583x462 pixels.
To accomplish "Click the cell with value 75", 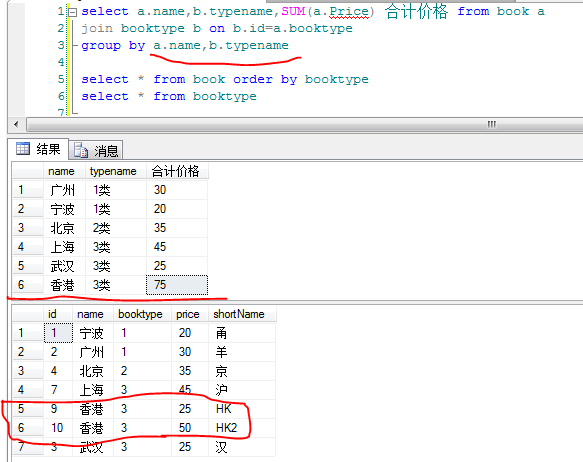I will [x=177, y=285].
